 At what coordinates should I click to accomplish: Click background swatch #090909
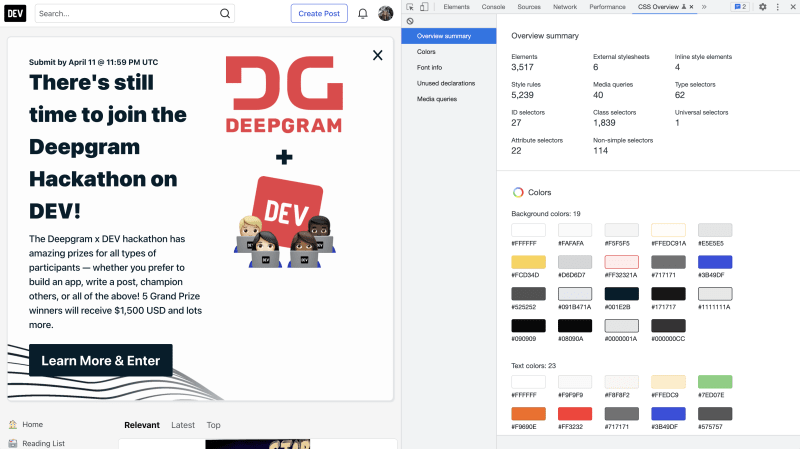point(528,326)
